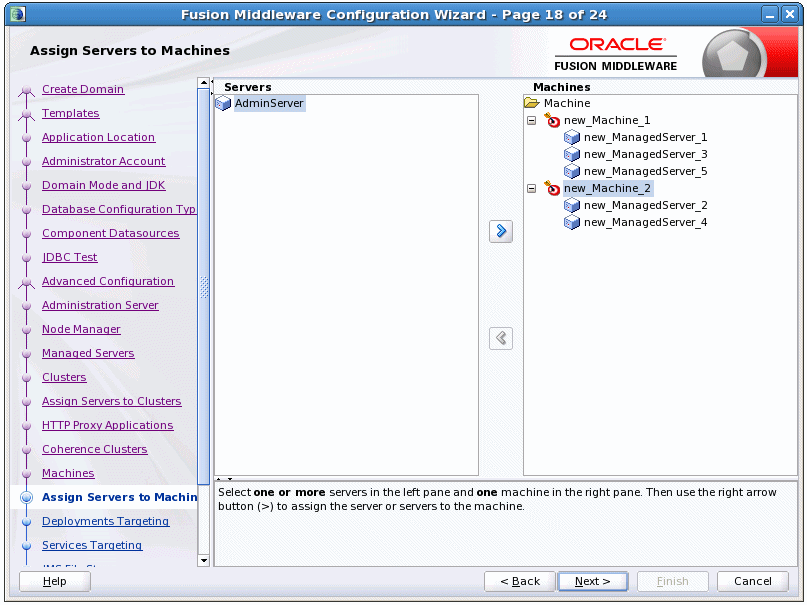Click the sidebar scroll up arrow
This screenshot has width=807, height=605.
(204, 83)
